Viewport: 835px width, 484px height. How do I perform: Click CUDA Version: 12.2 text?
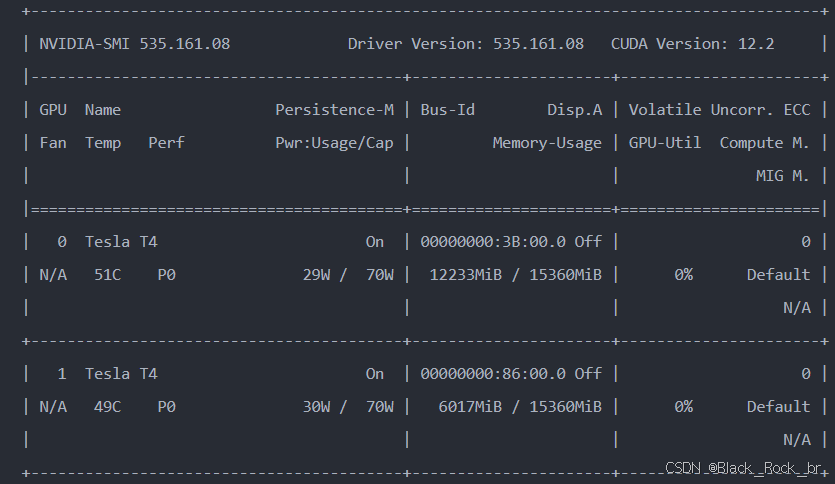pos(692,44)
